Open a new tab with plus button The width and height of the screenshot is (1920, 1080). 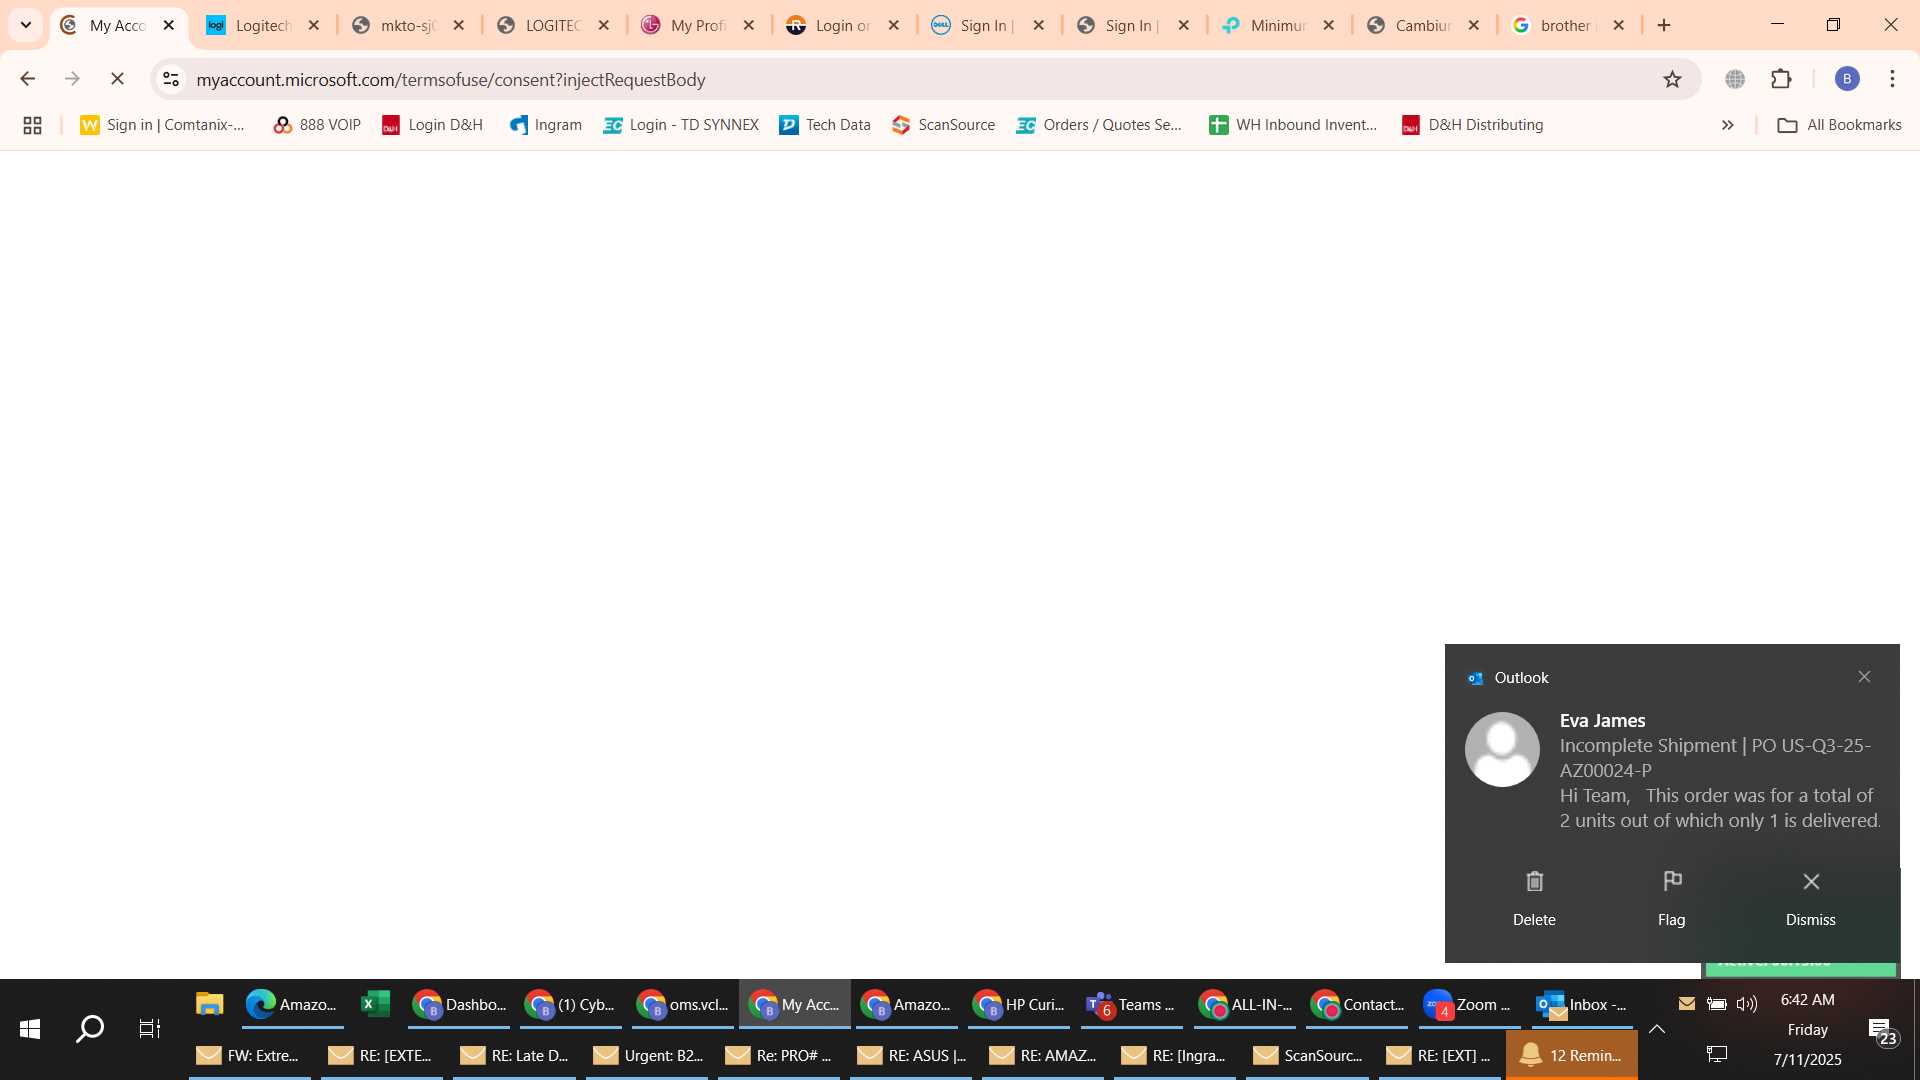click(x=1664, y=25)
